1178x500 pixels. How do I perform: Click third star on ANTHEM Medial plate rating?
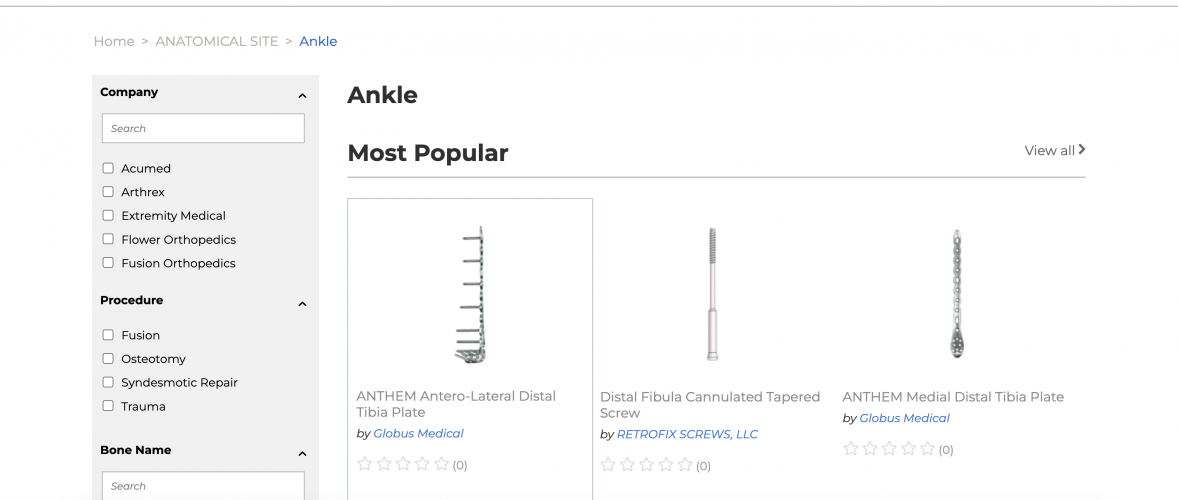click(889, 449)
